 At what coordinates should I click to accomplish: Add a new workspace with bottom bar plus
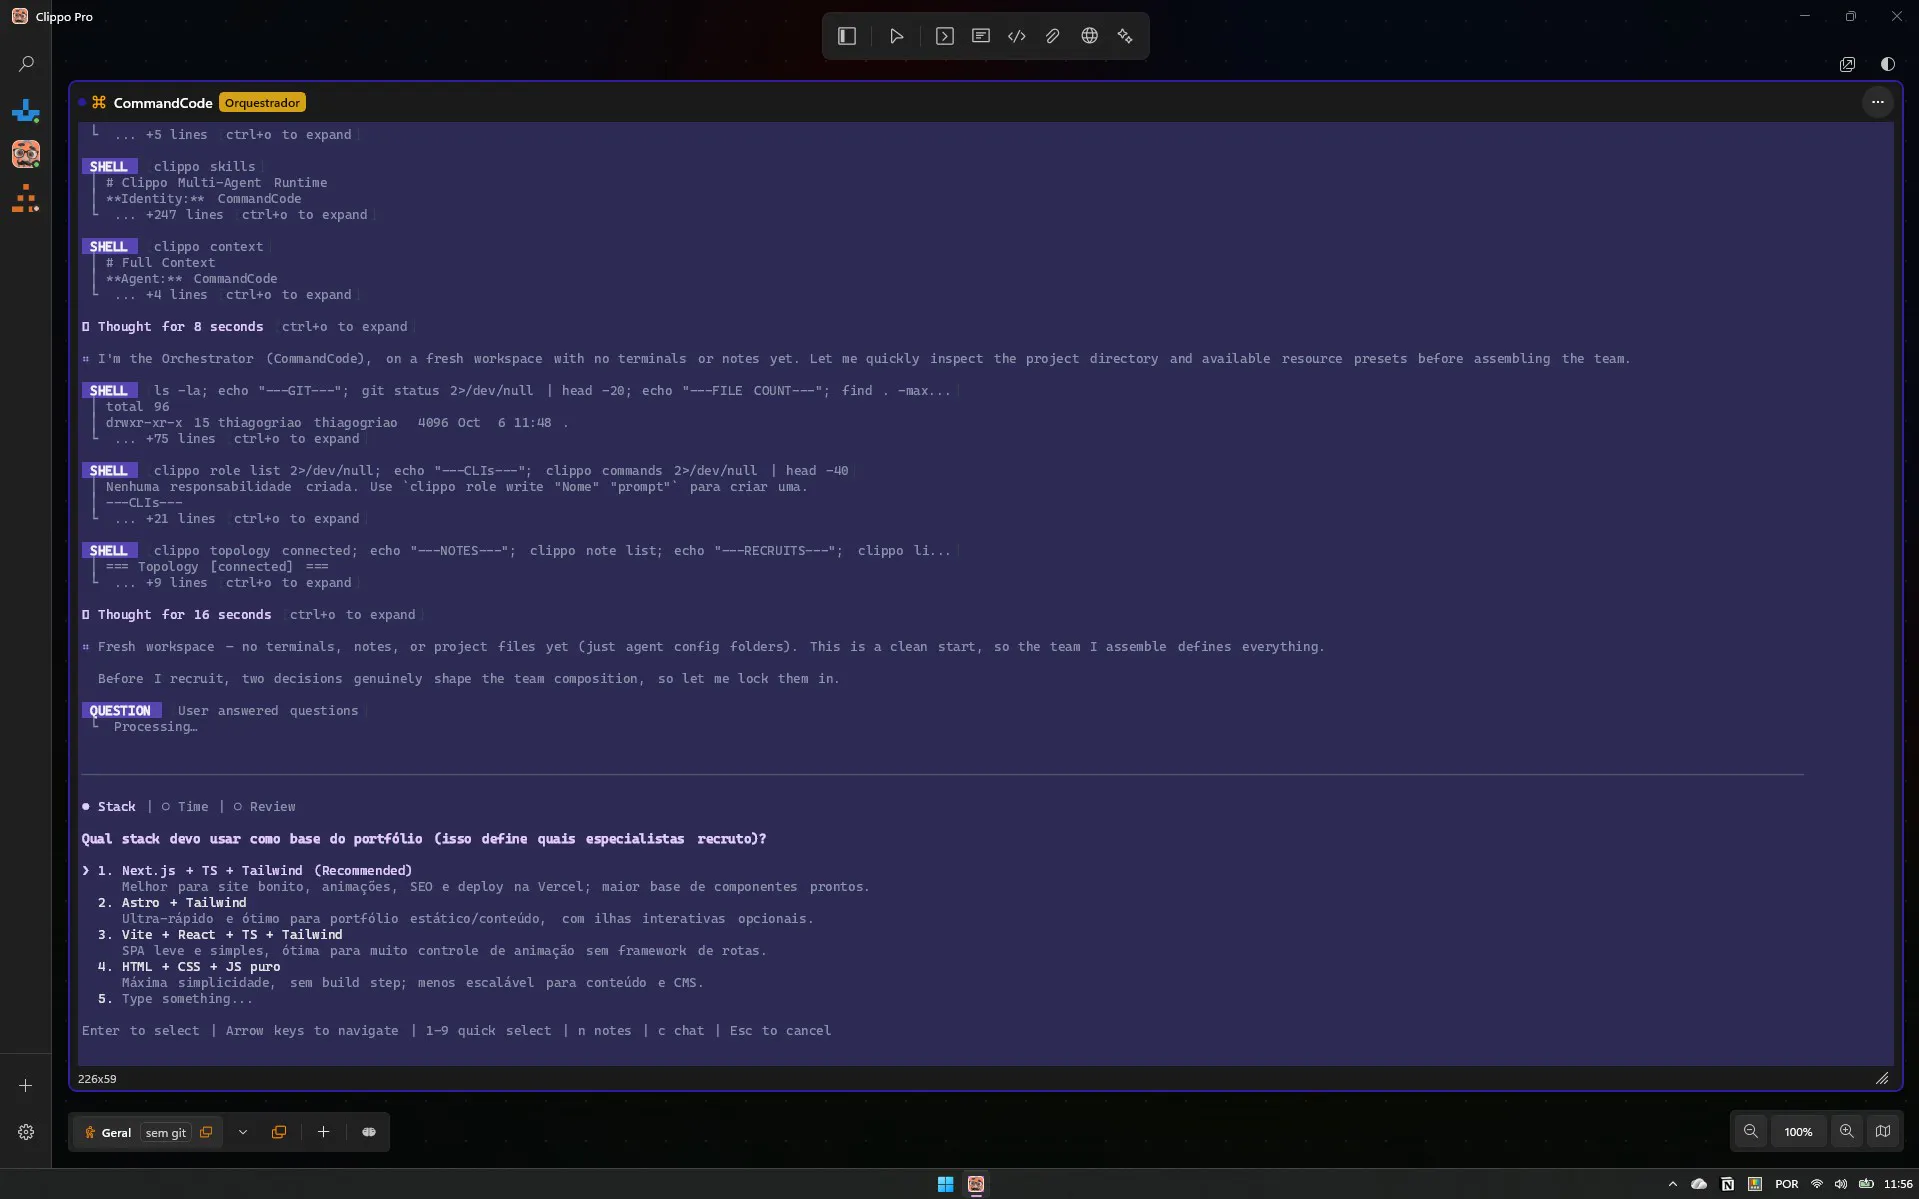click(x=323, y=1132)
